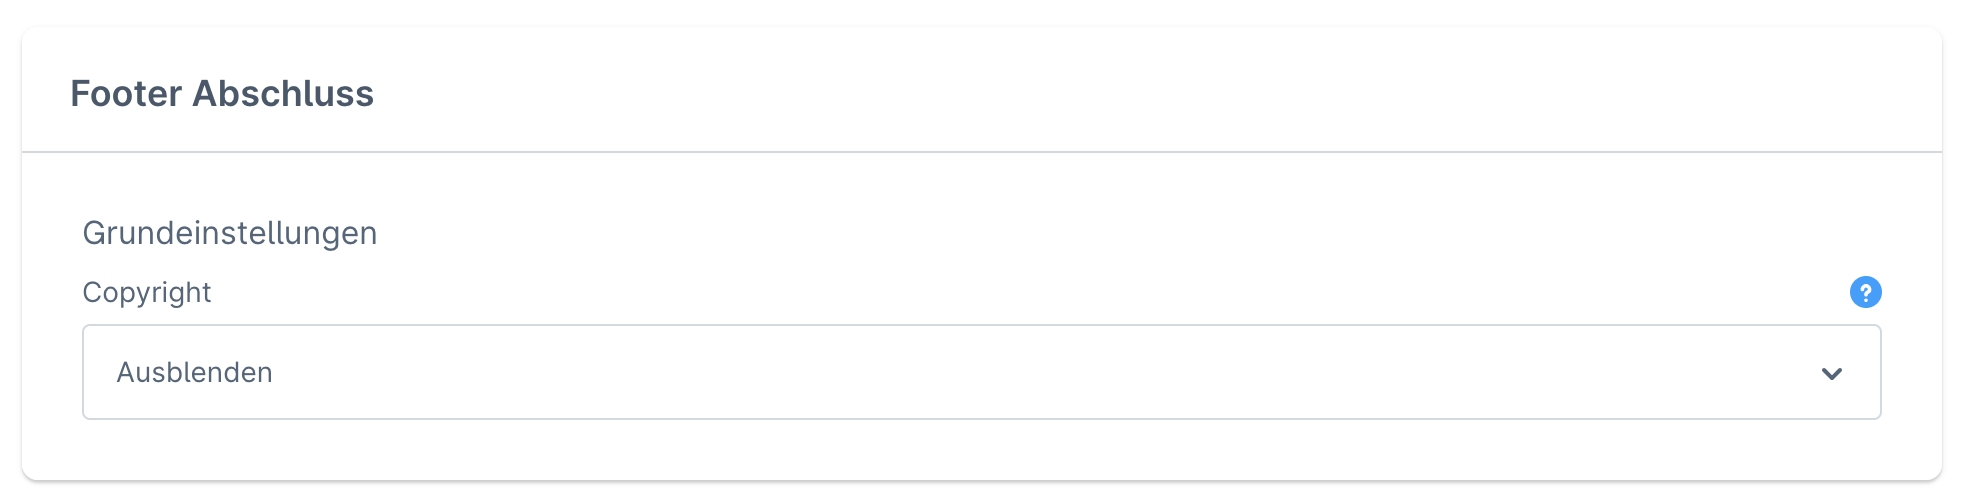Click the round blue help button

coord(1865,292)
